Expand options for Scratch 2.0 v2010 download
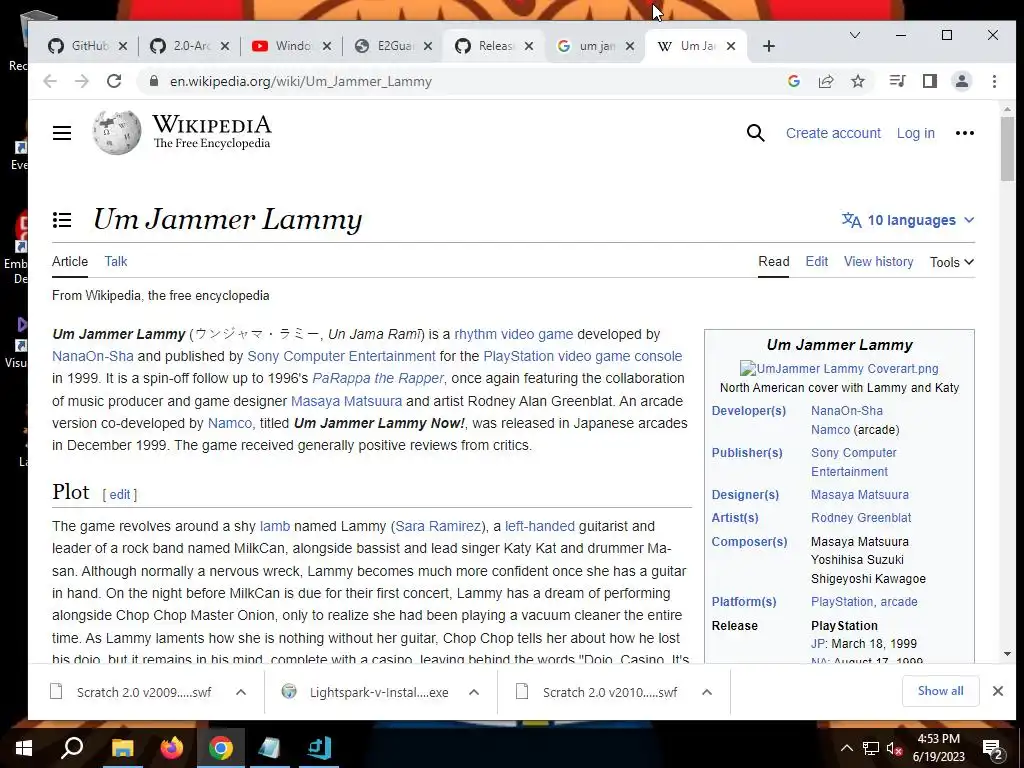The width and height of the screenshot is (1024, 768). tap(707, 692)
